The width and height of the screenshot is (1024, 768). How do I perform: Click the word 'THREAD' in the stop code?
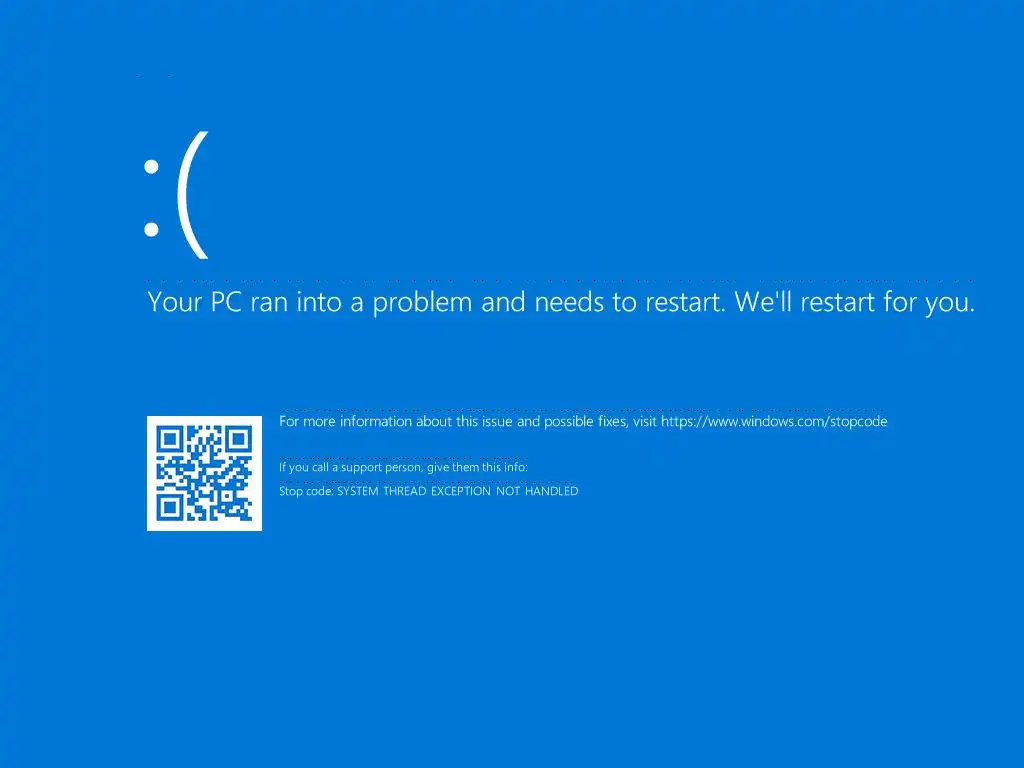pyautogui.click(x=404, y=491)
